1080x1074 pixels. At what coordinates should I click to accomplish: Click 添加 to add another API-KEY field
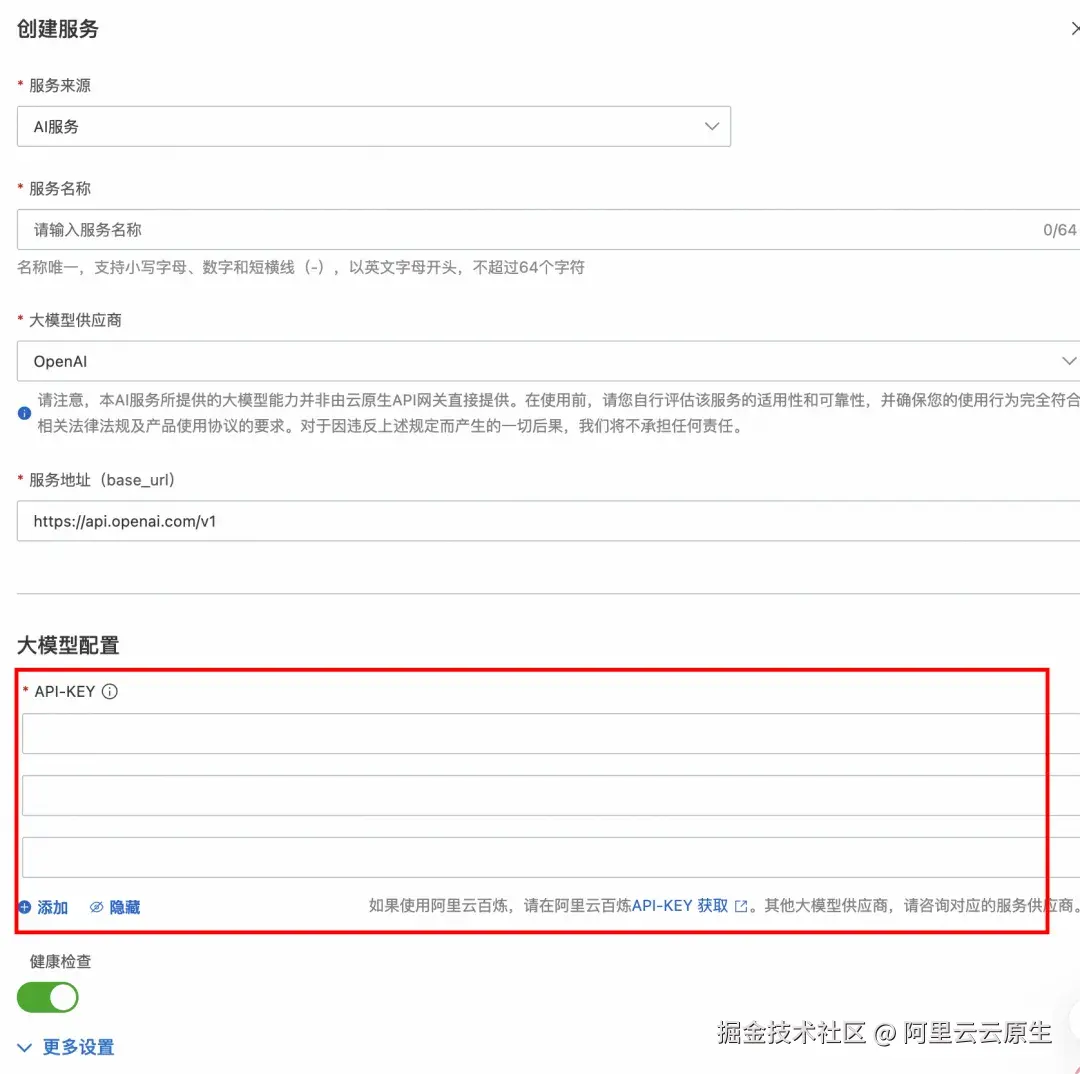(50, 907)
